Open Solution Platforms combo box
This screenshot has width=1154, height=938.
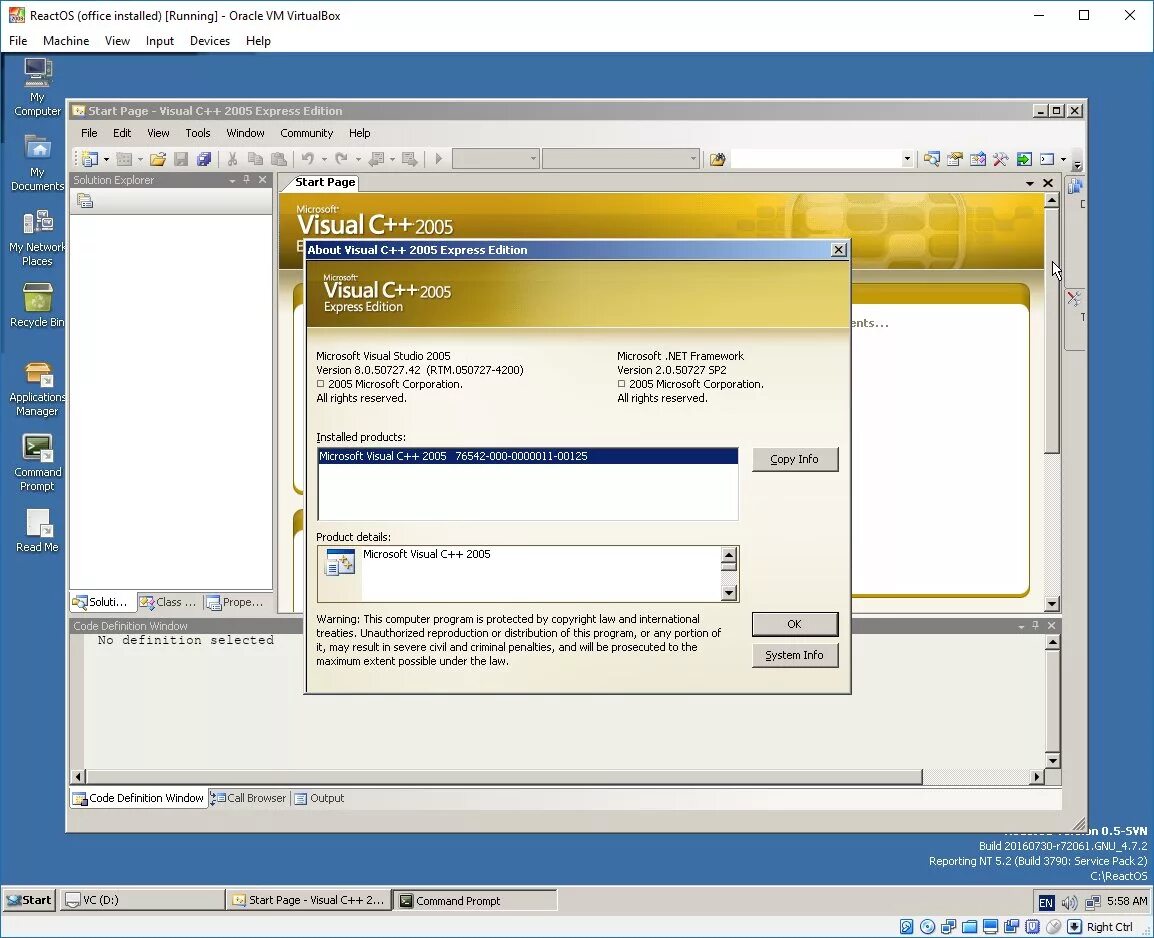pyautogui.click(x=620, y=159)
